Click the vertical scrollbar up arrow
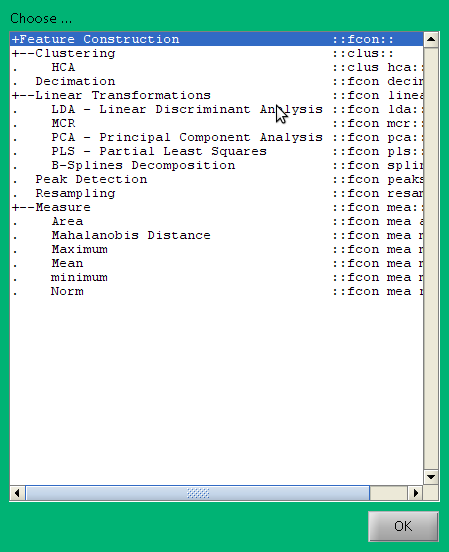 (x=431, y=39)
